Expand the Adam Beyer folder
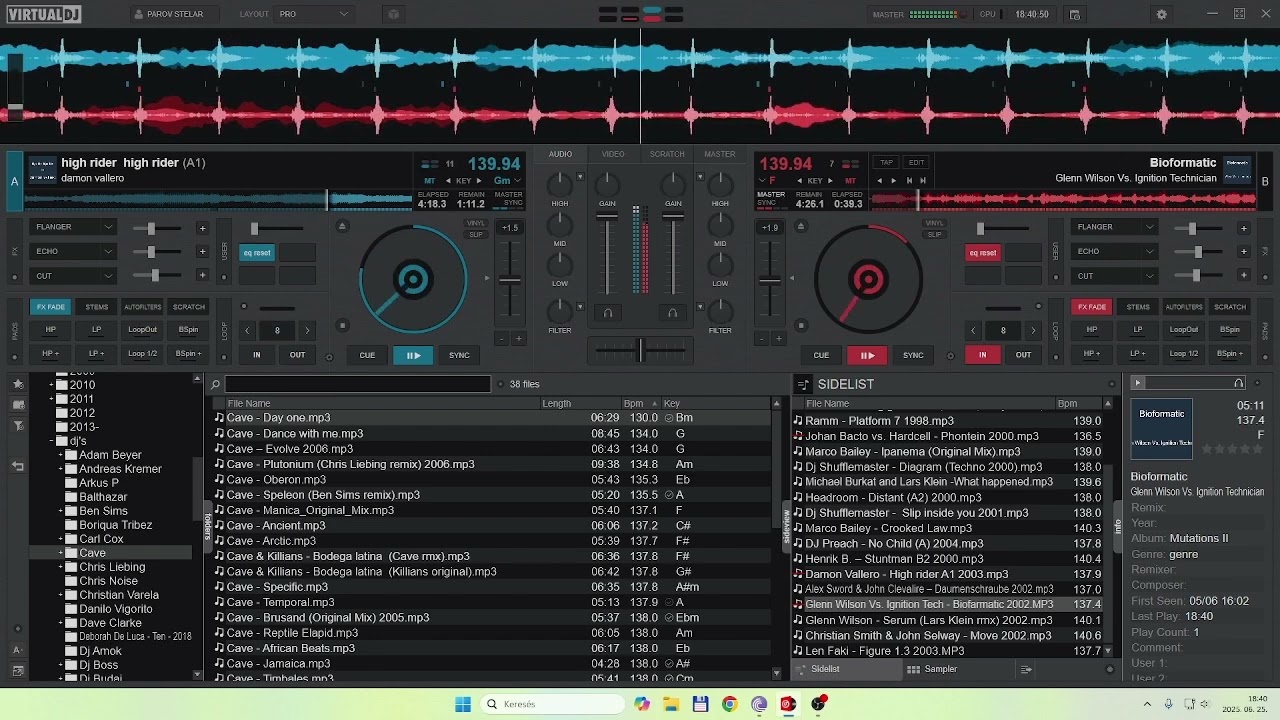The image size is (1280, 720). (x=61, y=455)
